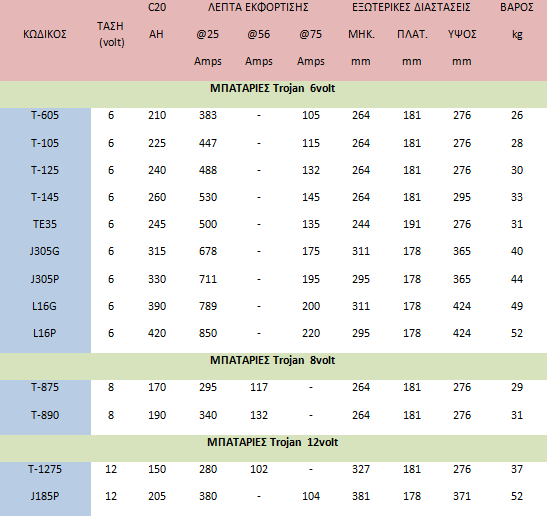Click the T-105 code cell
The image size is (547, 516).
coord(45,143)
